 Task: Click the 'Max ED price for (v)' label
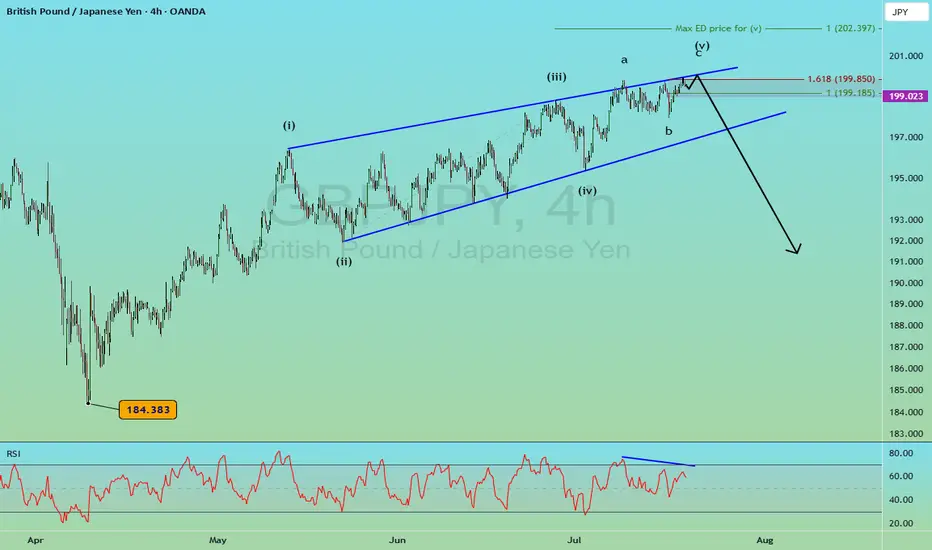(x=718, y=28)
